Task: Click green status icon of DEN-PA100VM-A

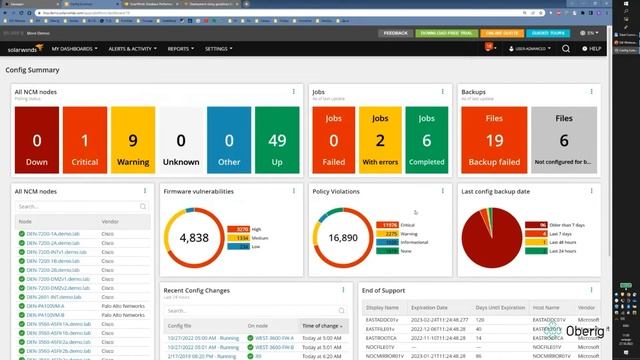Action: click(x=22, y=306)
